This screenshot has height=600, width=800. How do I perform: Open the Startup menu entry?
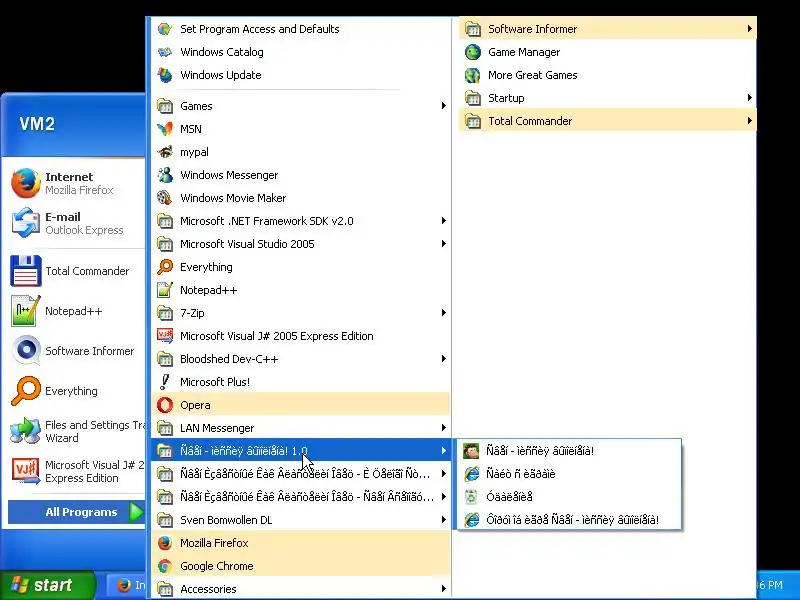point(608,98)
